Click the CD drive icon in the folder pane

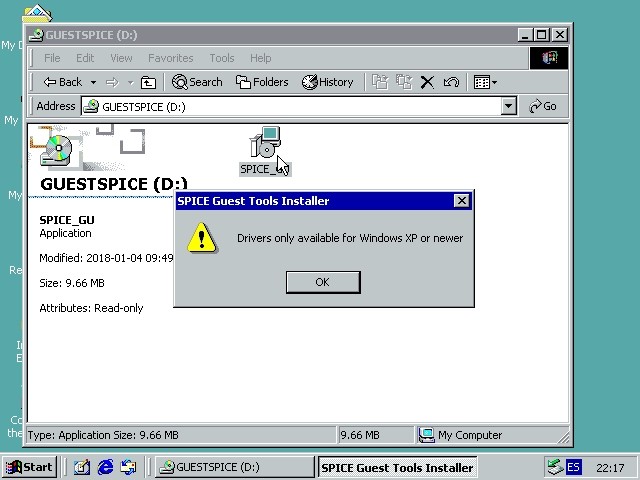coord(56,150)
